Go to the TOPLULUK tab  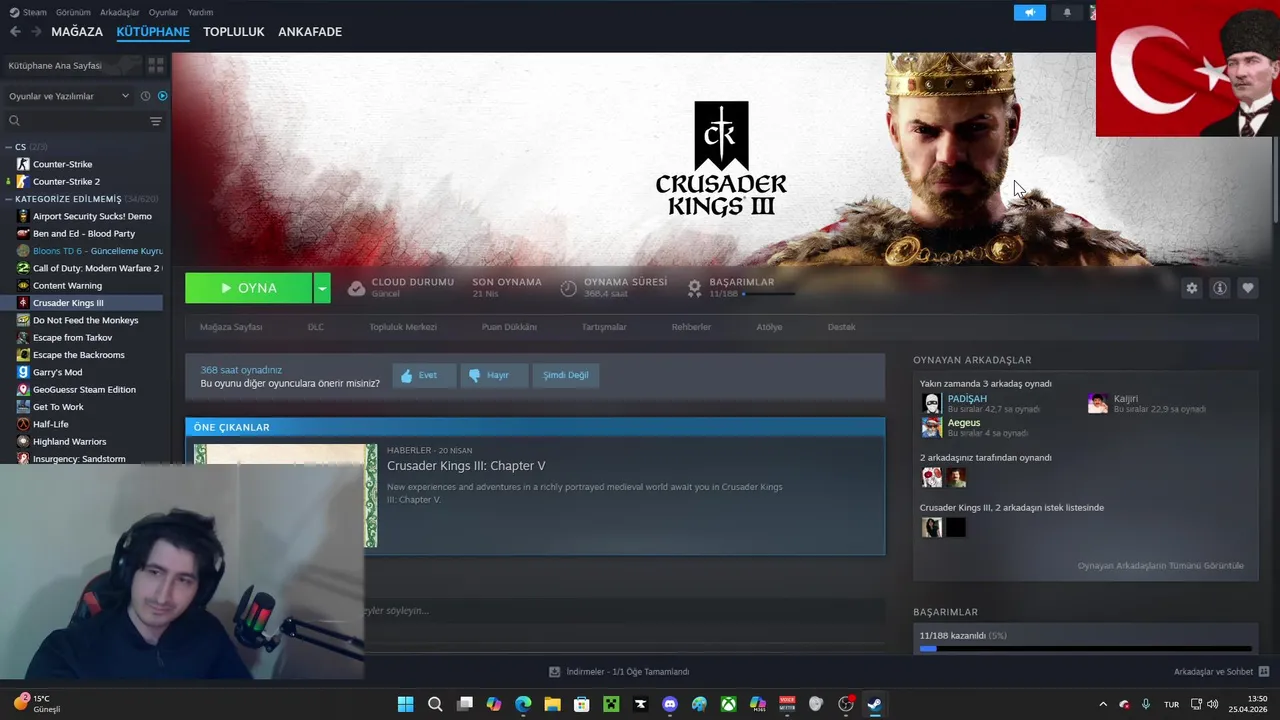234,32
